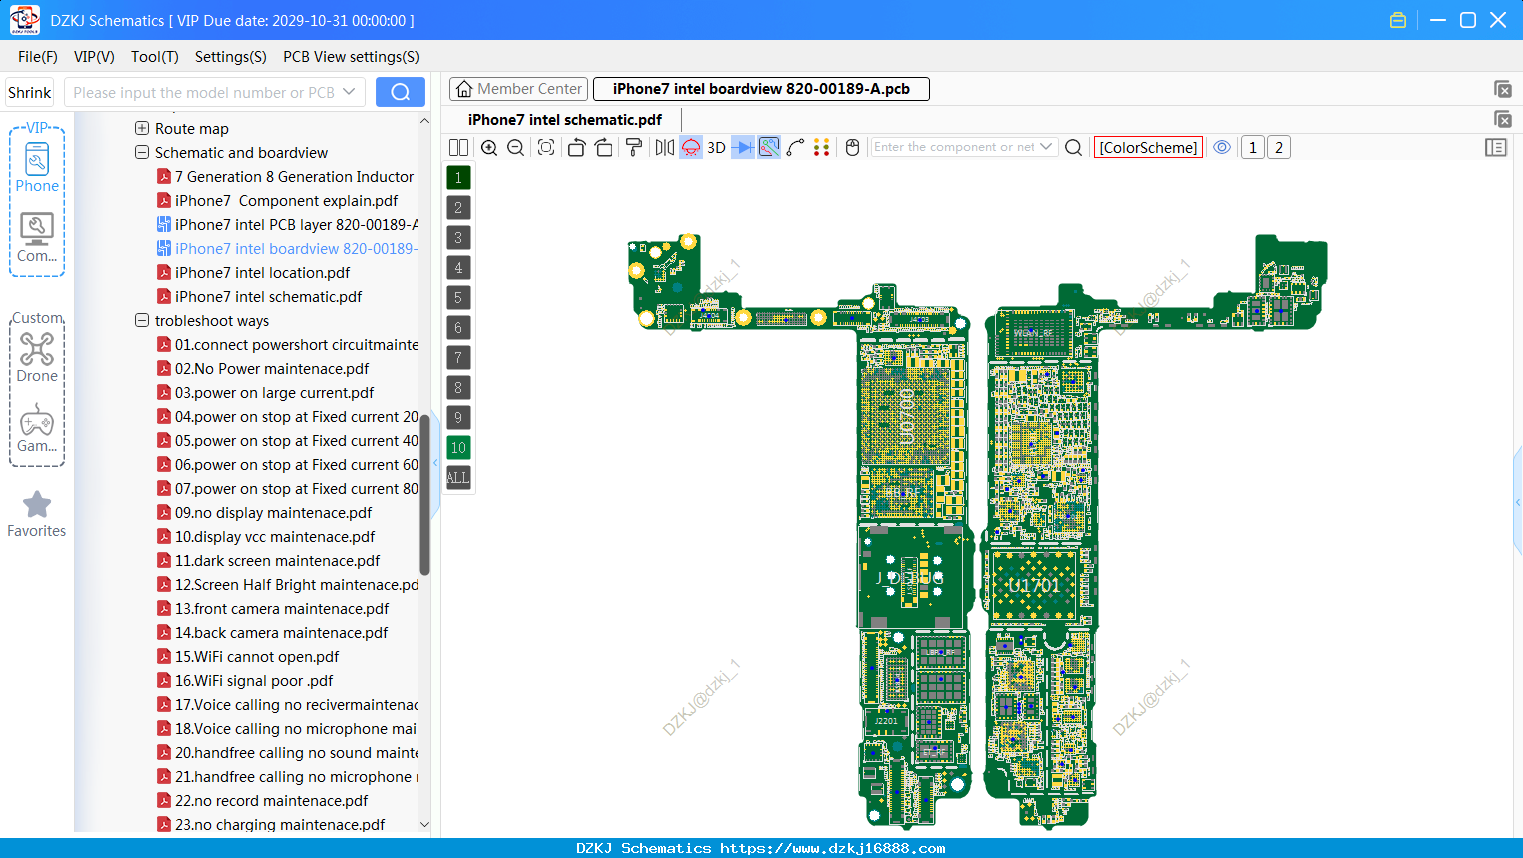Select iPhone7 intel boardview 820-00189-A.pcb tab
1523x858 pixels.
click(x=761, y=89)
